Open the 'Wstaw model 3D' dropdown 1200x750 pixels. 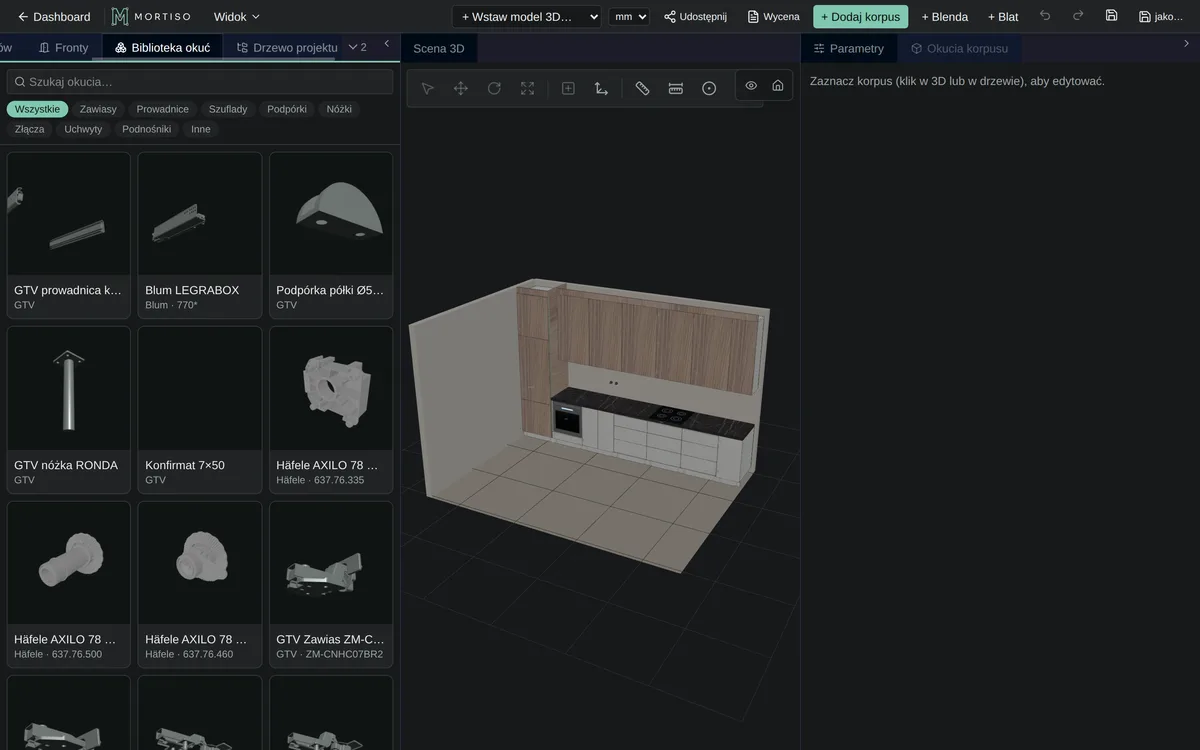526,16
